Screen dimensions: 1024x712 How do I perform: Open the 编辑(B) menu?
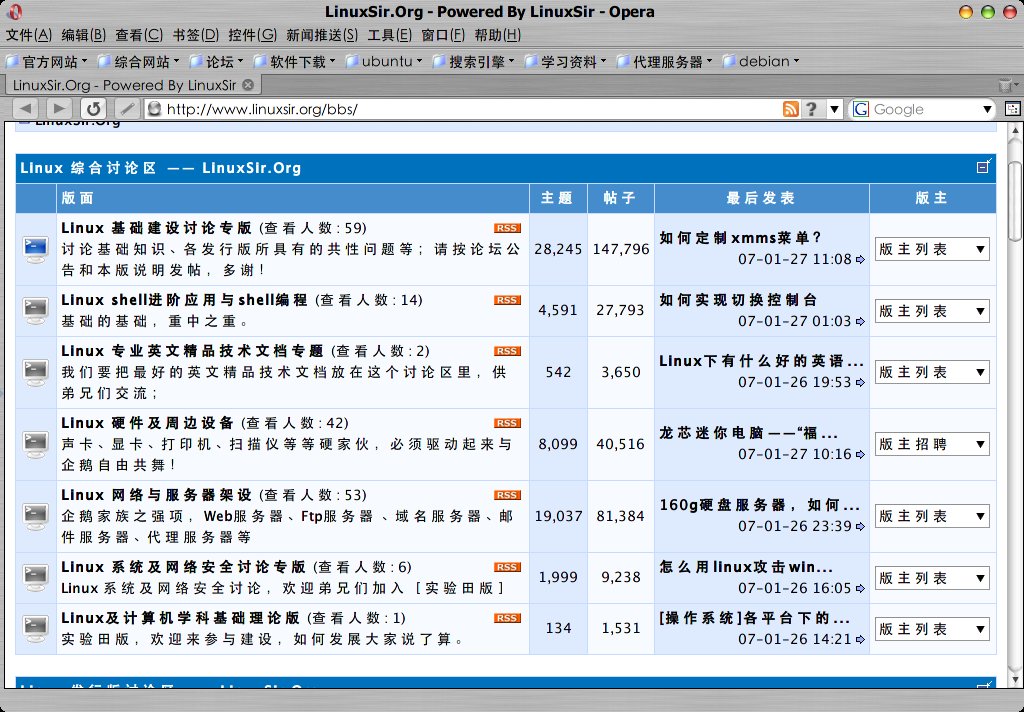click(x=83, y=35)
